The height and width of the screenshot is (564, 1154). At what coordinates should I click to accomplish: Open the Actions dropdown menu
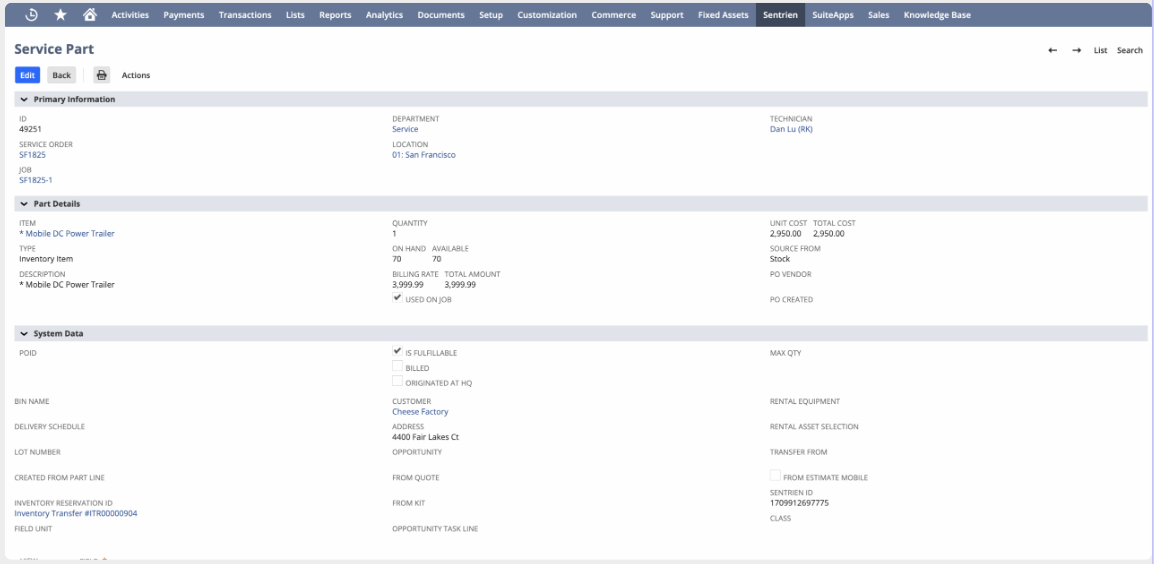pos(136,75)
